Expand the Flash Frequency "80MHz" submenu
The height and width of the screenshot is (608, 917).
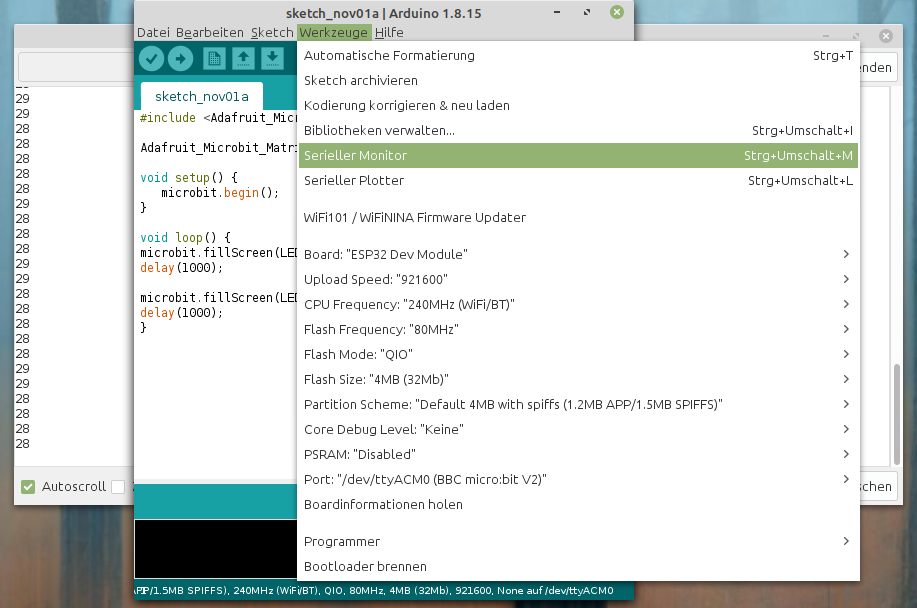[577, 330]
